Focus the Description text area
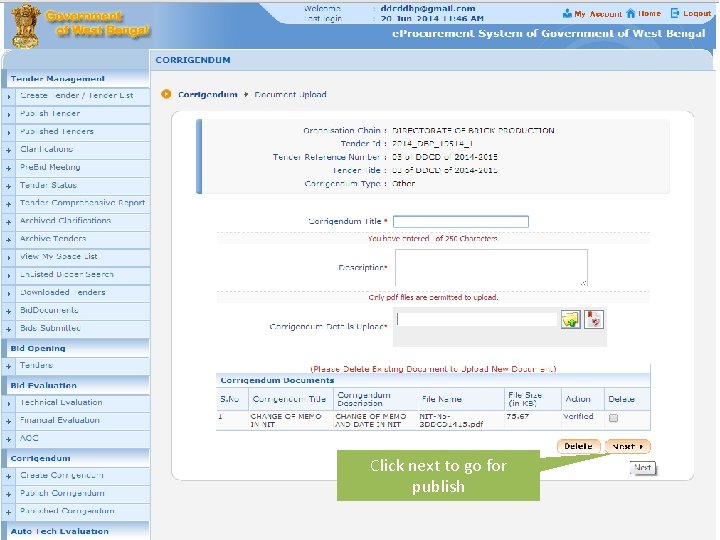Viewport: 720px width, 540px height. point(491,268)
